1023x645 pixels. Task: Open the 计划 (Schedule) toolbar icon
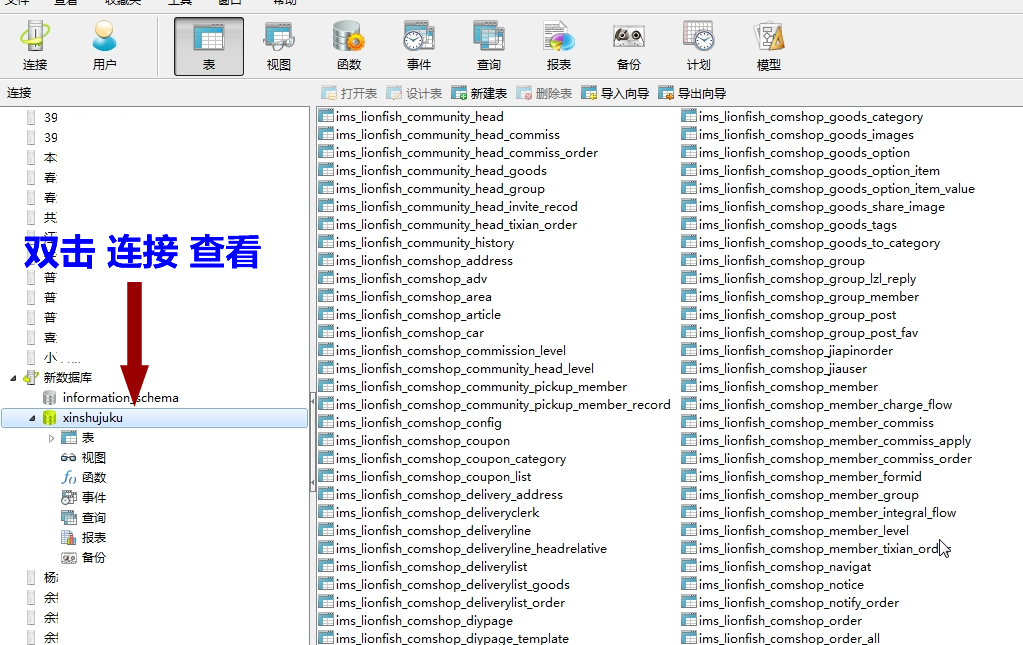(699, 46)
